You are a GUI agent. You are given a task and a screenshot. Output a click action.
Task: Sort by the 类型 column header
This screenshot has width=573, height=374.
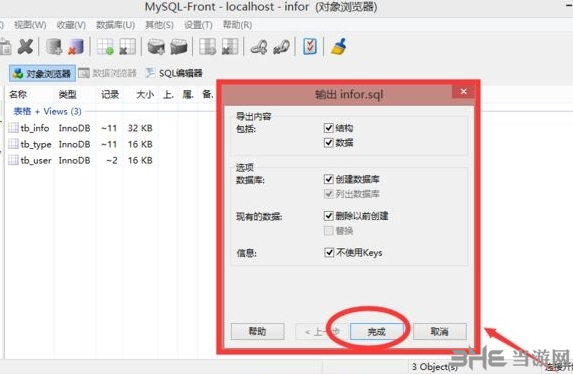point(68,95)
